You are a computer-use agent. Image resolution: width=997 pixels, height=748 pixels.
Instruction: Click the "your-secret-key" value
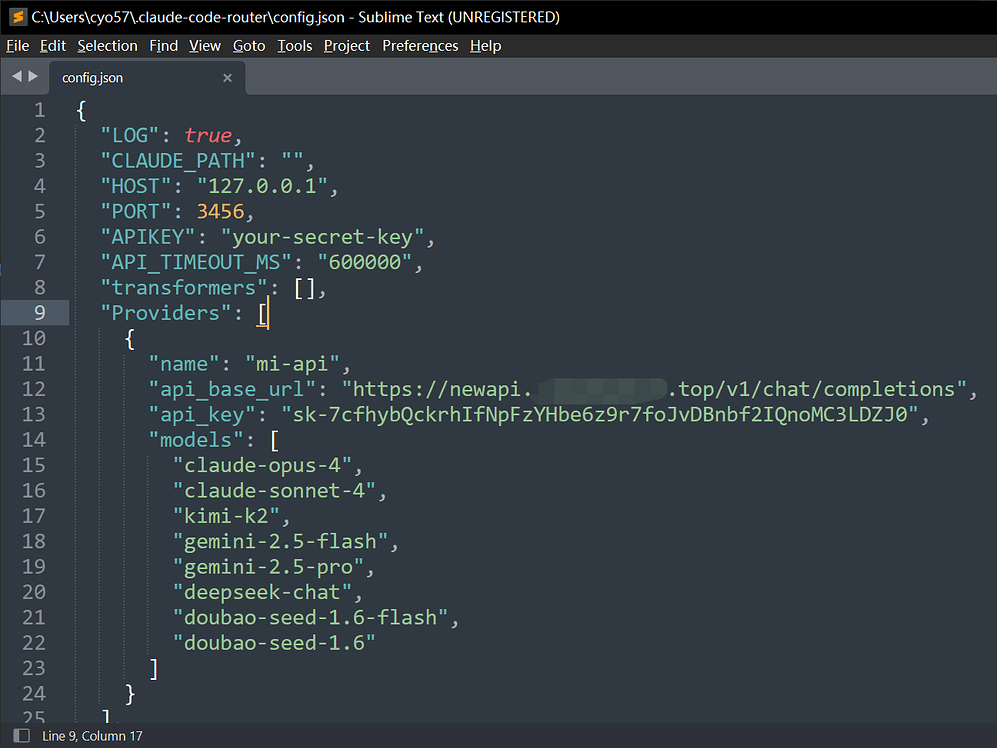click(x=322, y=237)
